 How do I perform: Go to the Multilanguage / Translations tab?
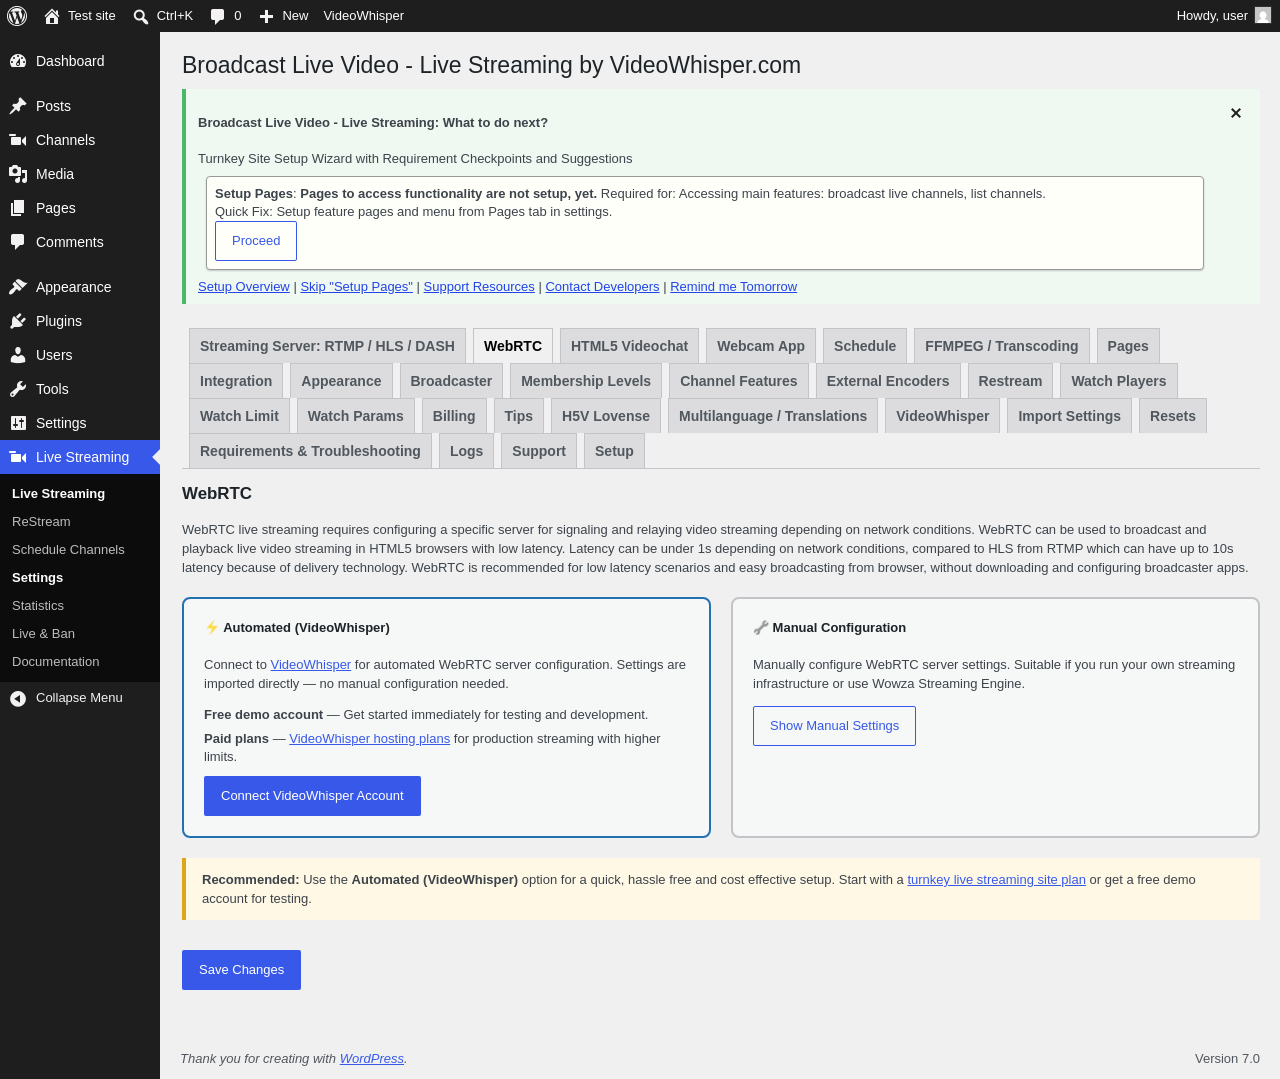(x=773, y=416)
